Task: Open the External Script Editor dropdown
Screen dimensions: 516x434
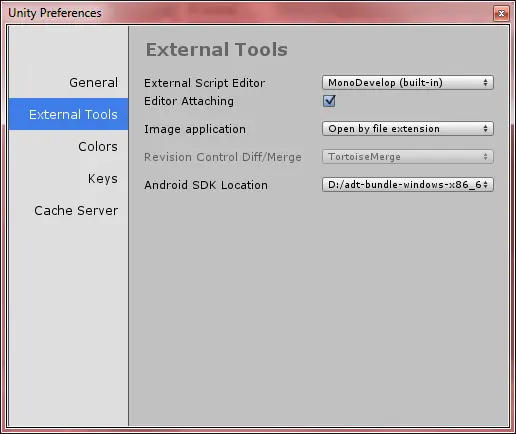Action: (408, 82)
